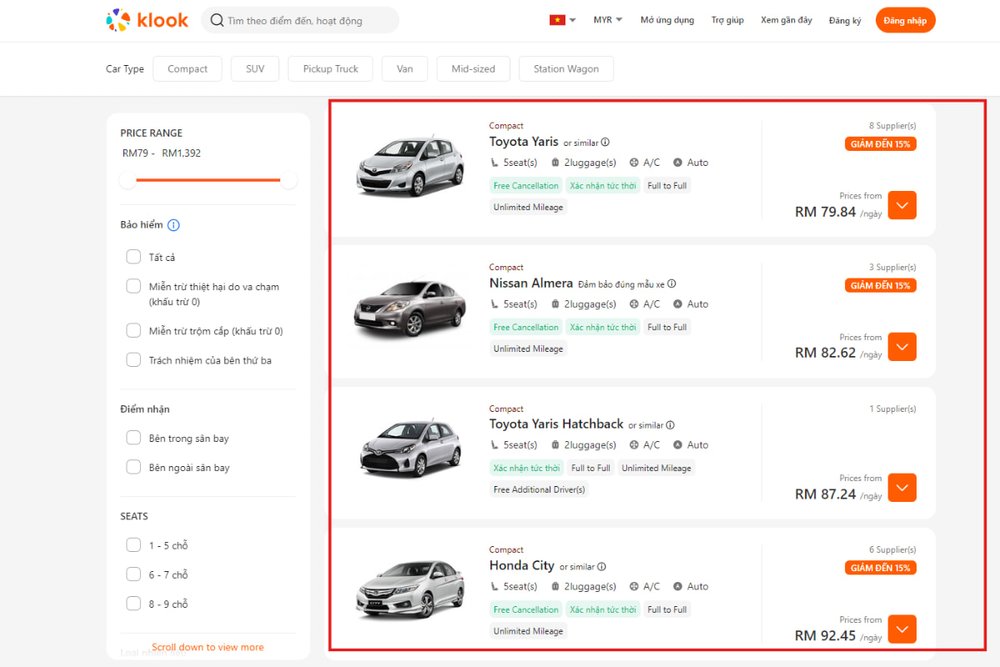Click the search magnifier icon
The image size is (1000, 667).
[x=217, y=20]
